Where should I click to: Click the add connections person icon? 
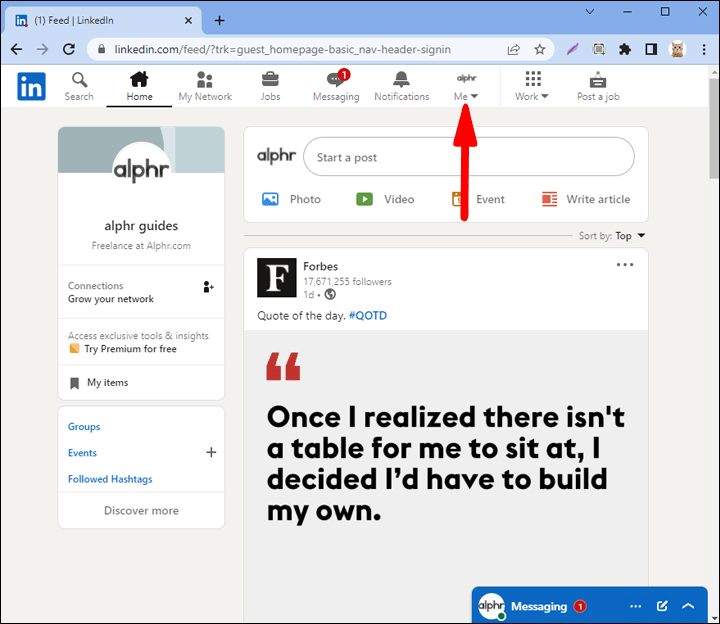[208, 287]
